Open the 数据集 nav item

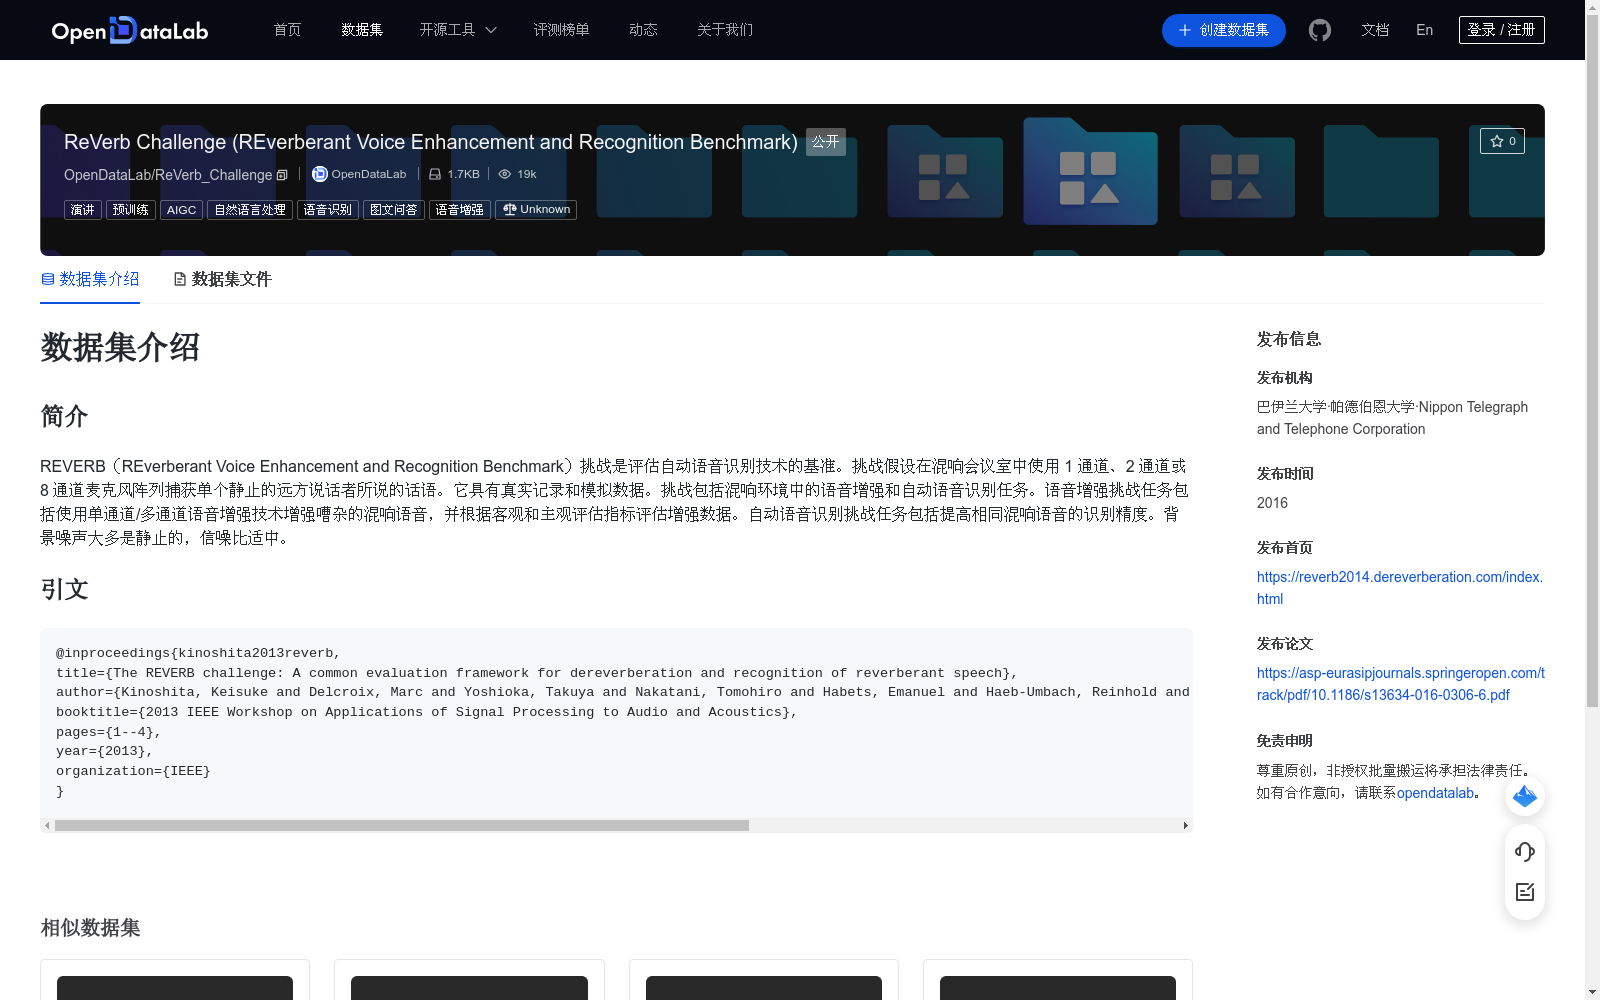[362, 30]
